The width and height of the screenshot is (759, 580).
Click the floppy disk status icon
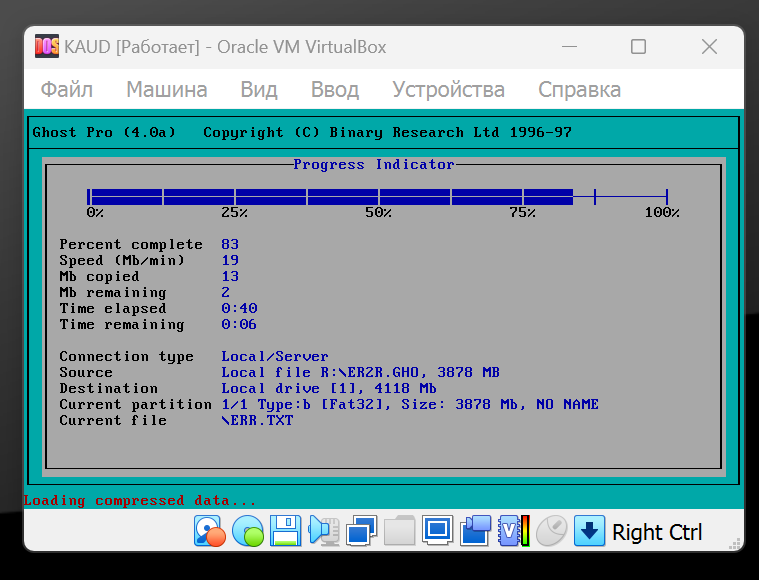(x=286, y=531)
